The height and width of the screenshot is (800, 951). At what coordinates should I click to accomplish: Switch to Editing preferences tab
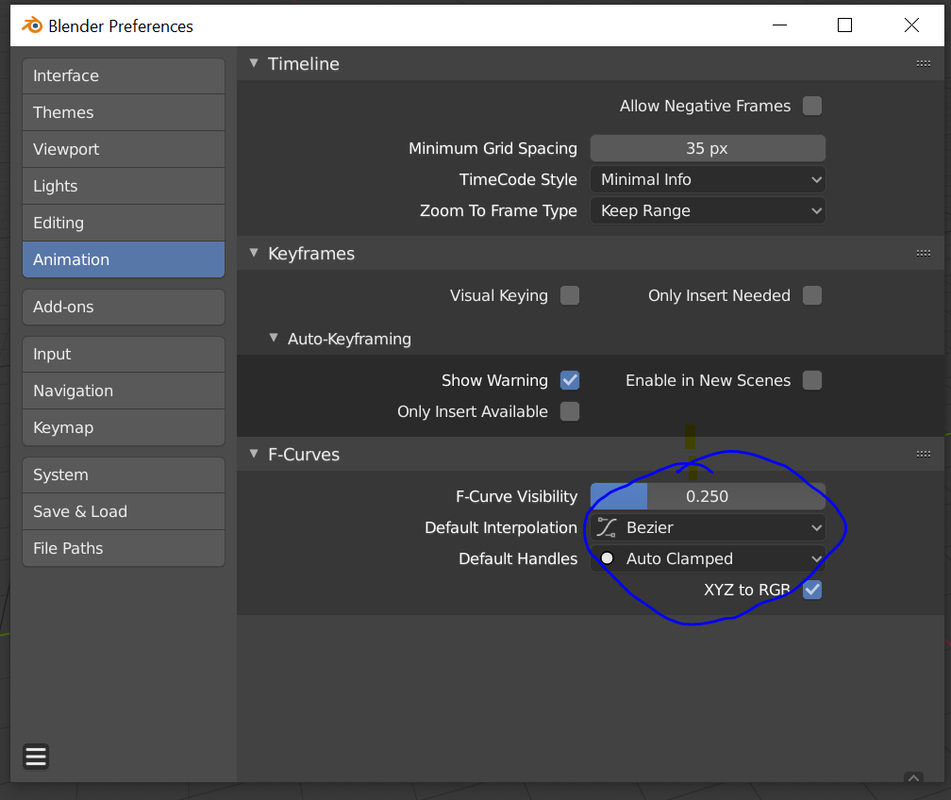point(124,223)
